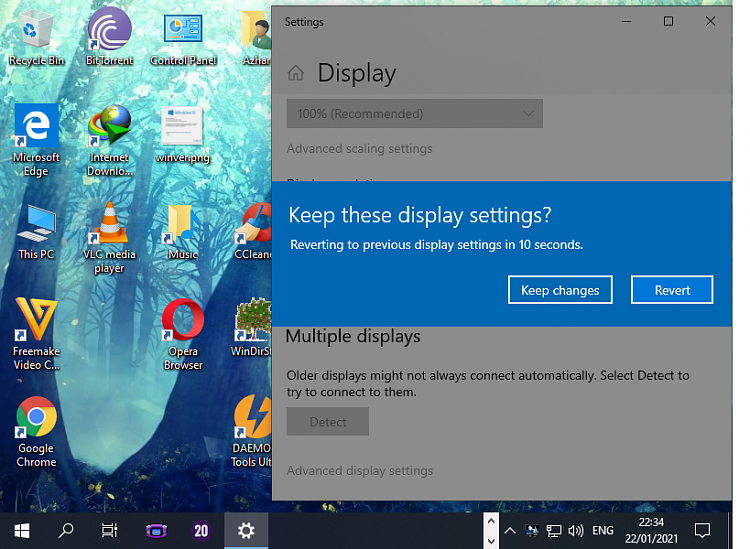Viewport: 750px width, 549px height.
Task: Select DAEMON Tools Ultra icon
Action: coord(252,431)
